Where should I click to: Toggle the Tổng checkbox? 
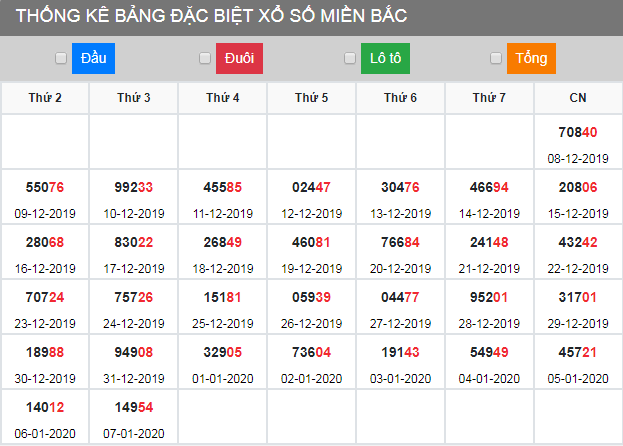496,59
